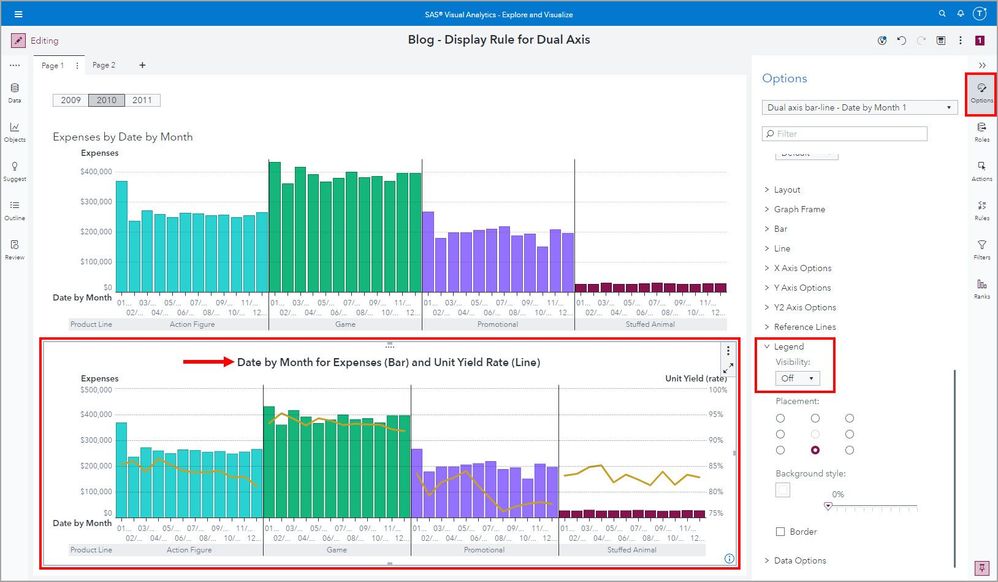Open the dual axis chart's object menu
998x582 pixels.
pyautogui.click(x=728, y=351)
